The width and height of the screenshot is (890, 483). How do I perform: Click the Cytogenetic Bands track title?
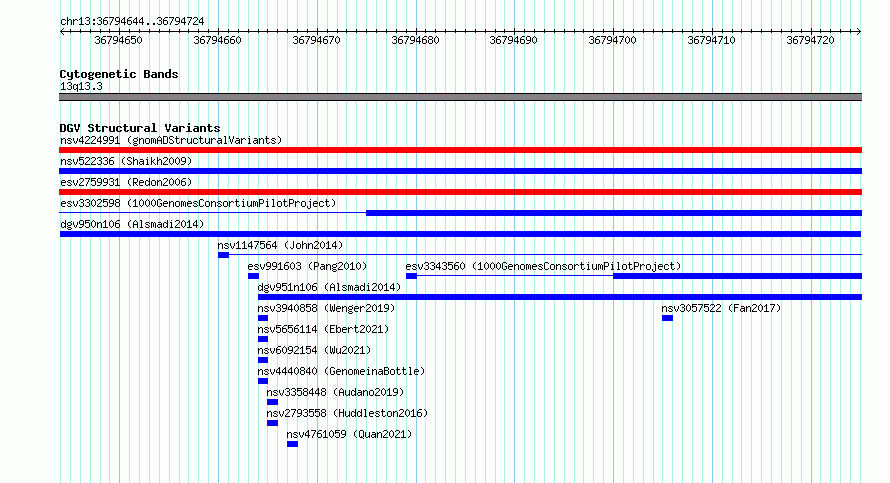119,74
